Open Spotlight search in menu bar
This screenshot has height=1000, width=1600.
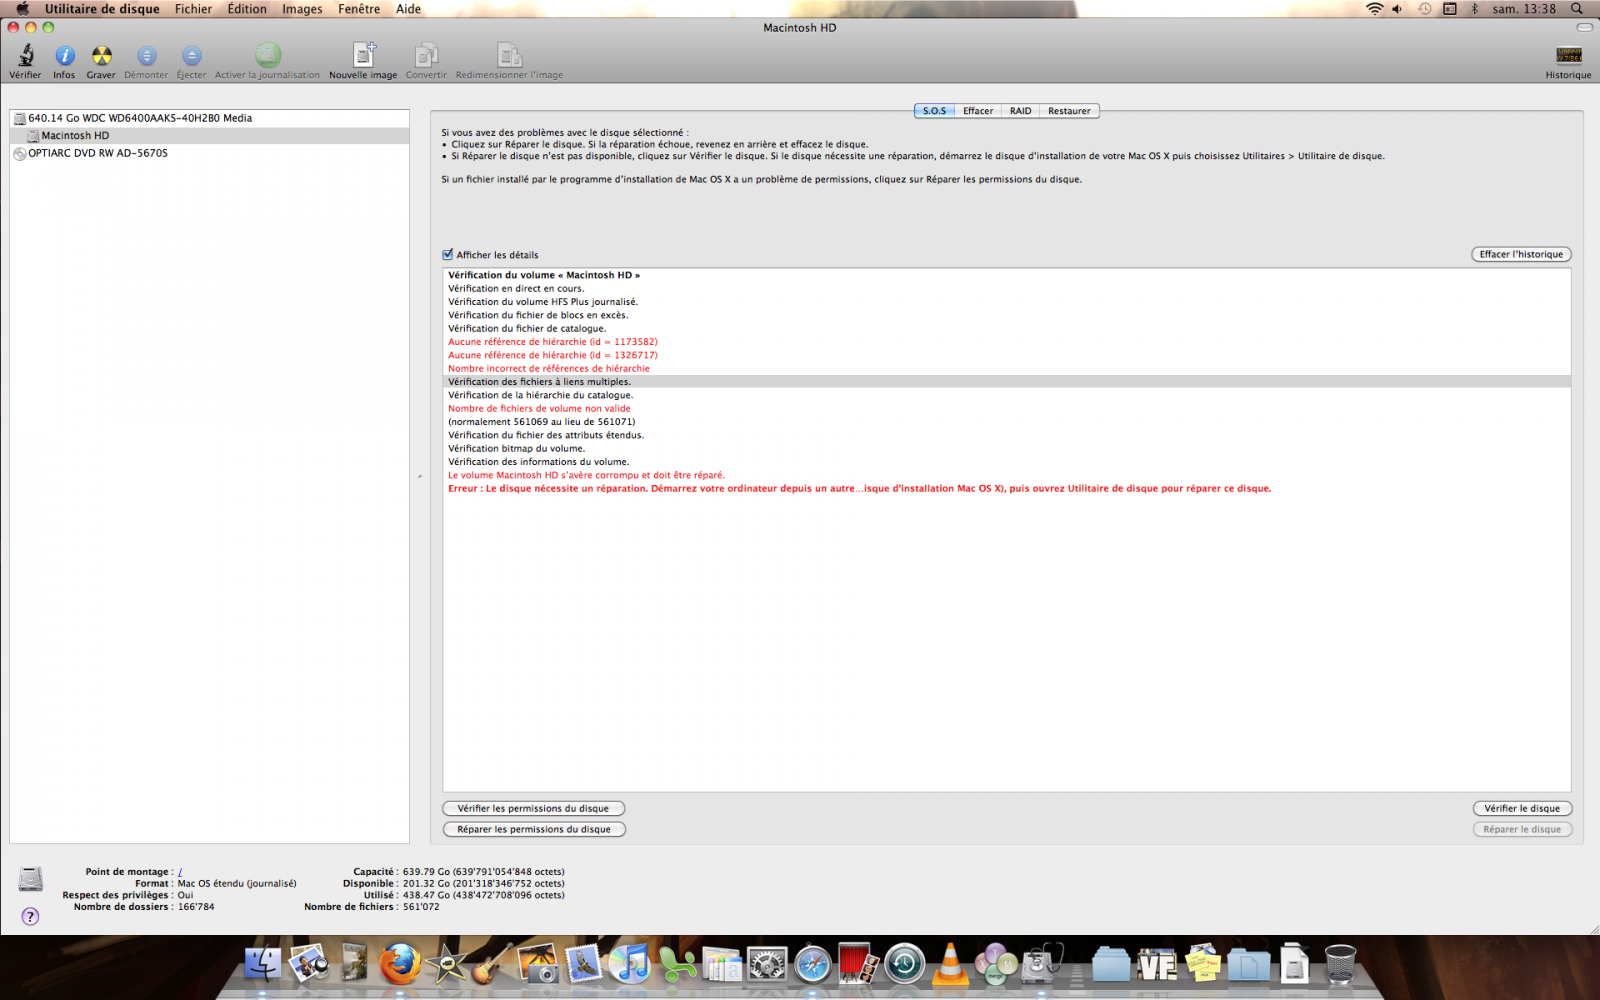pos(1577,9)
